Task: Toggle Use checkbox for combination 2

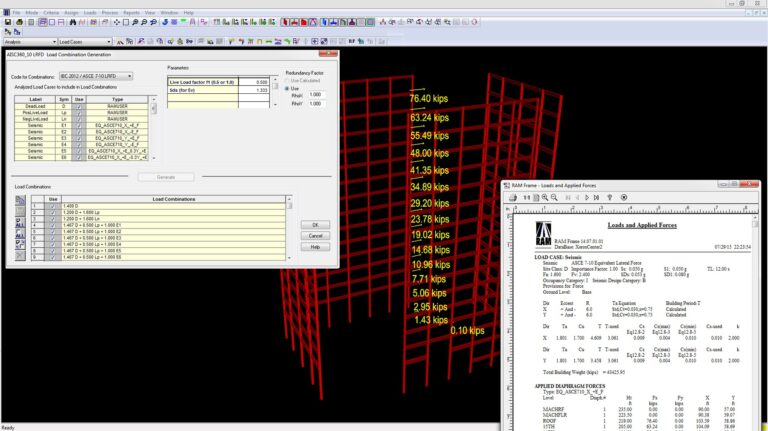Action: (53, 213)
